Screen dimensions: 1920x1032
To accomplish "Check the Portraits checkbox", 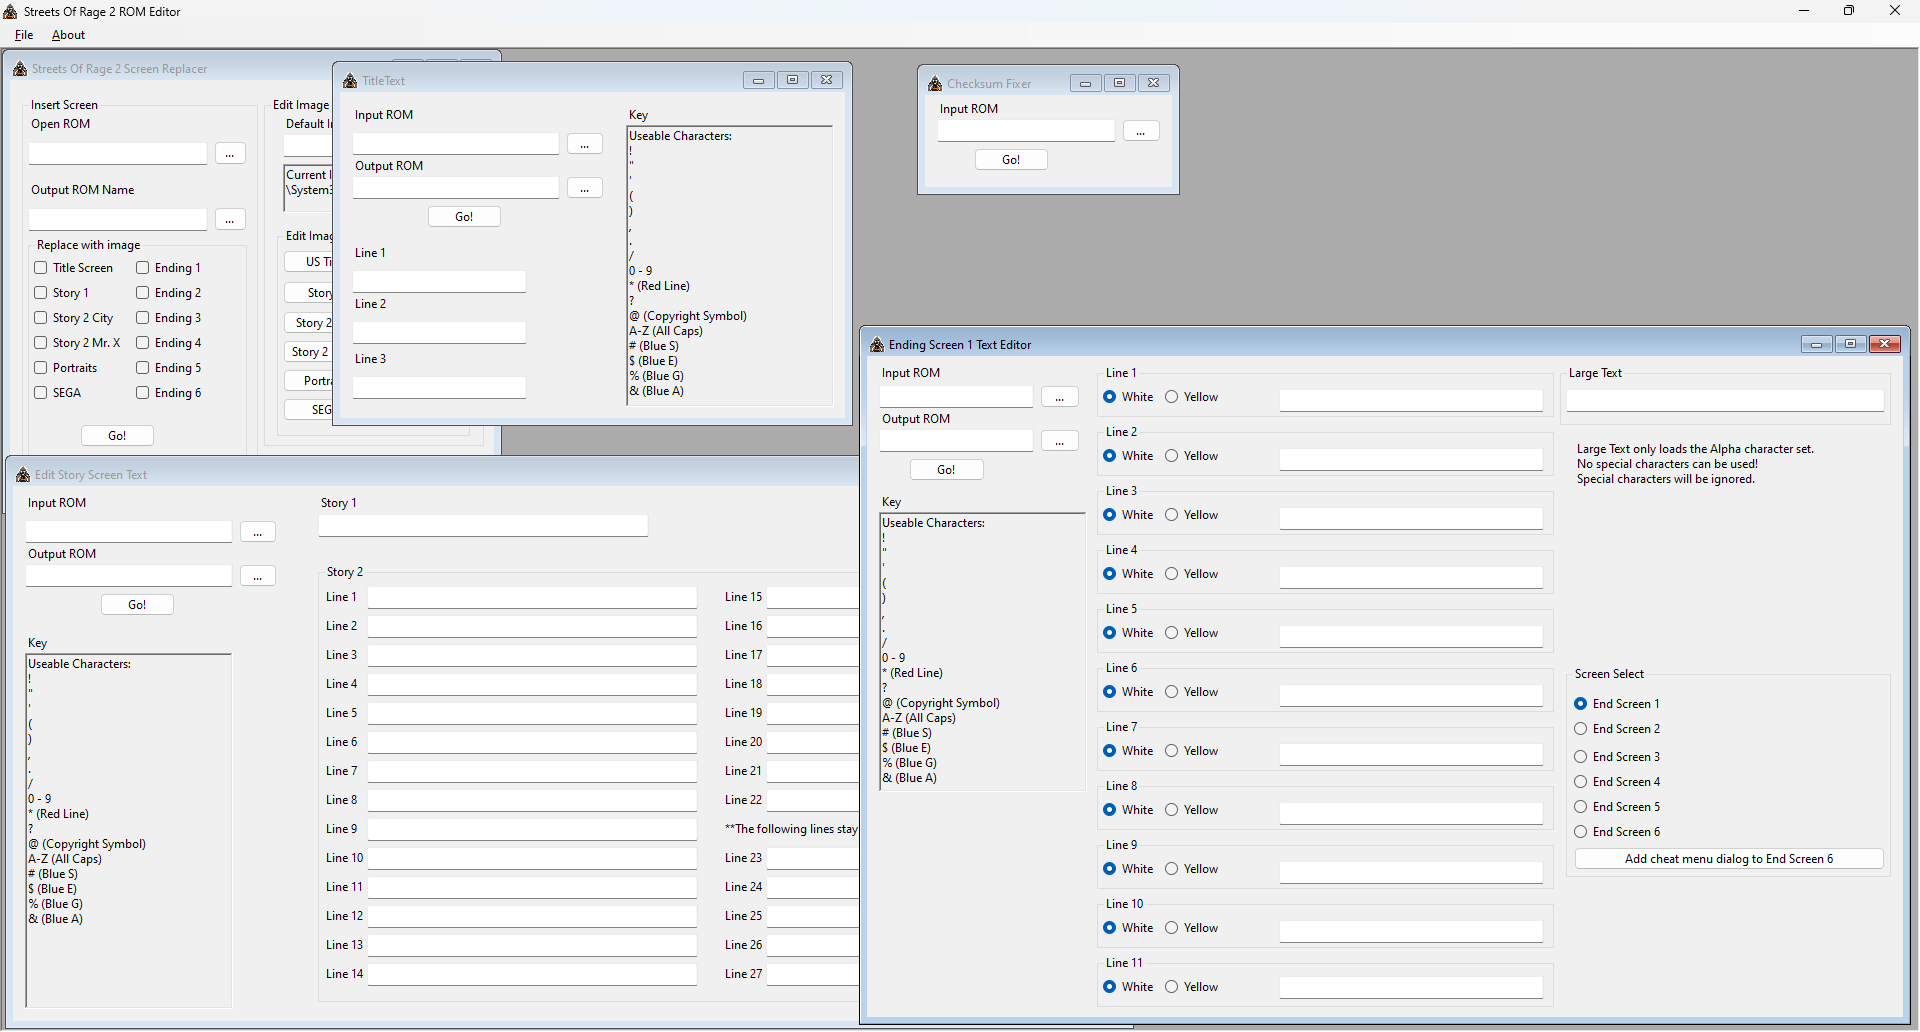I will click(x=41, y=368).
